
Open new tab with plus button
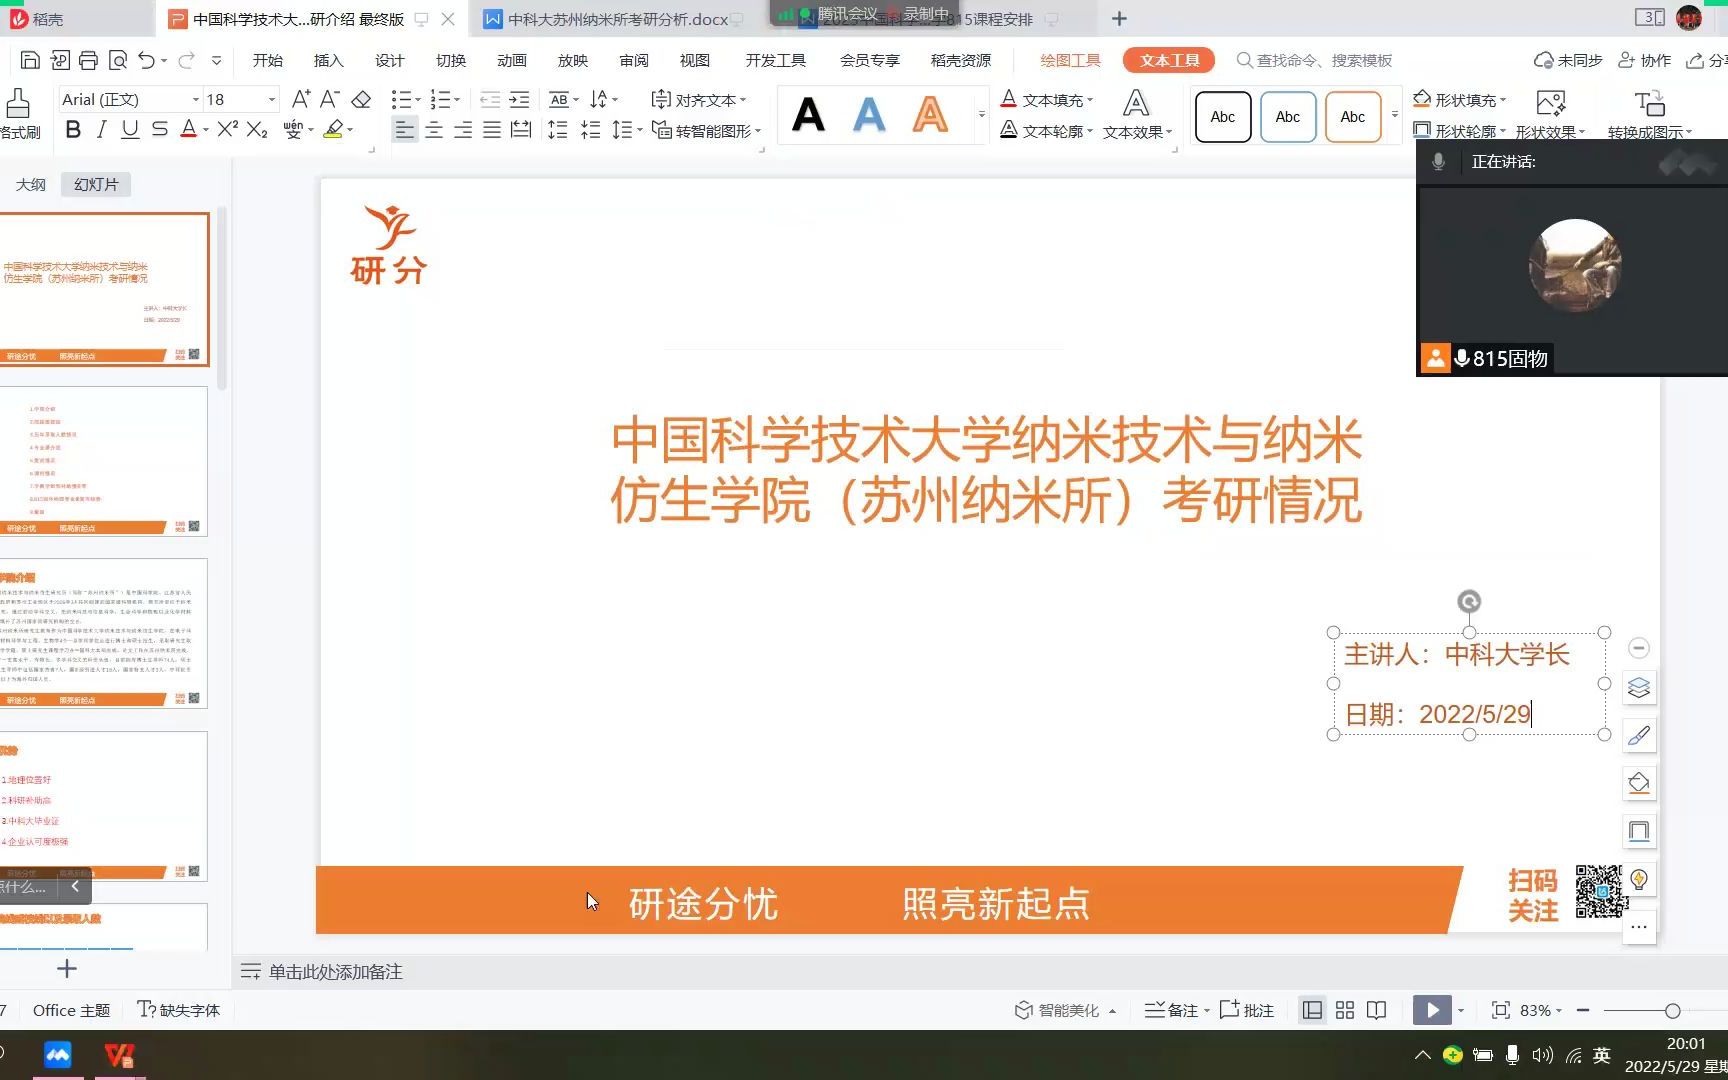click(x=1119, y=19)
